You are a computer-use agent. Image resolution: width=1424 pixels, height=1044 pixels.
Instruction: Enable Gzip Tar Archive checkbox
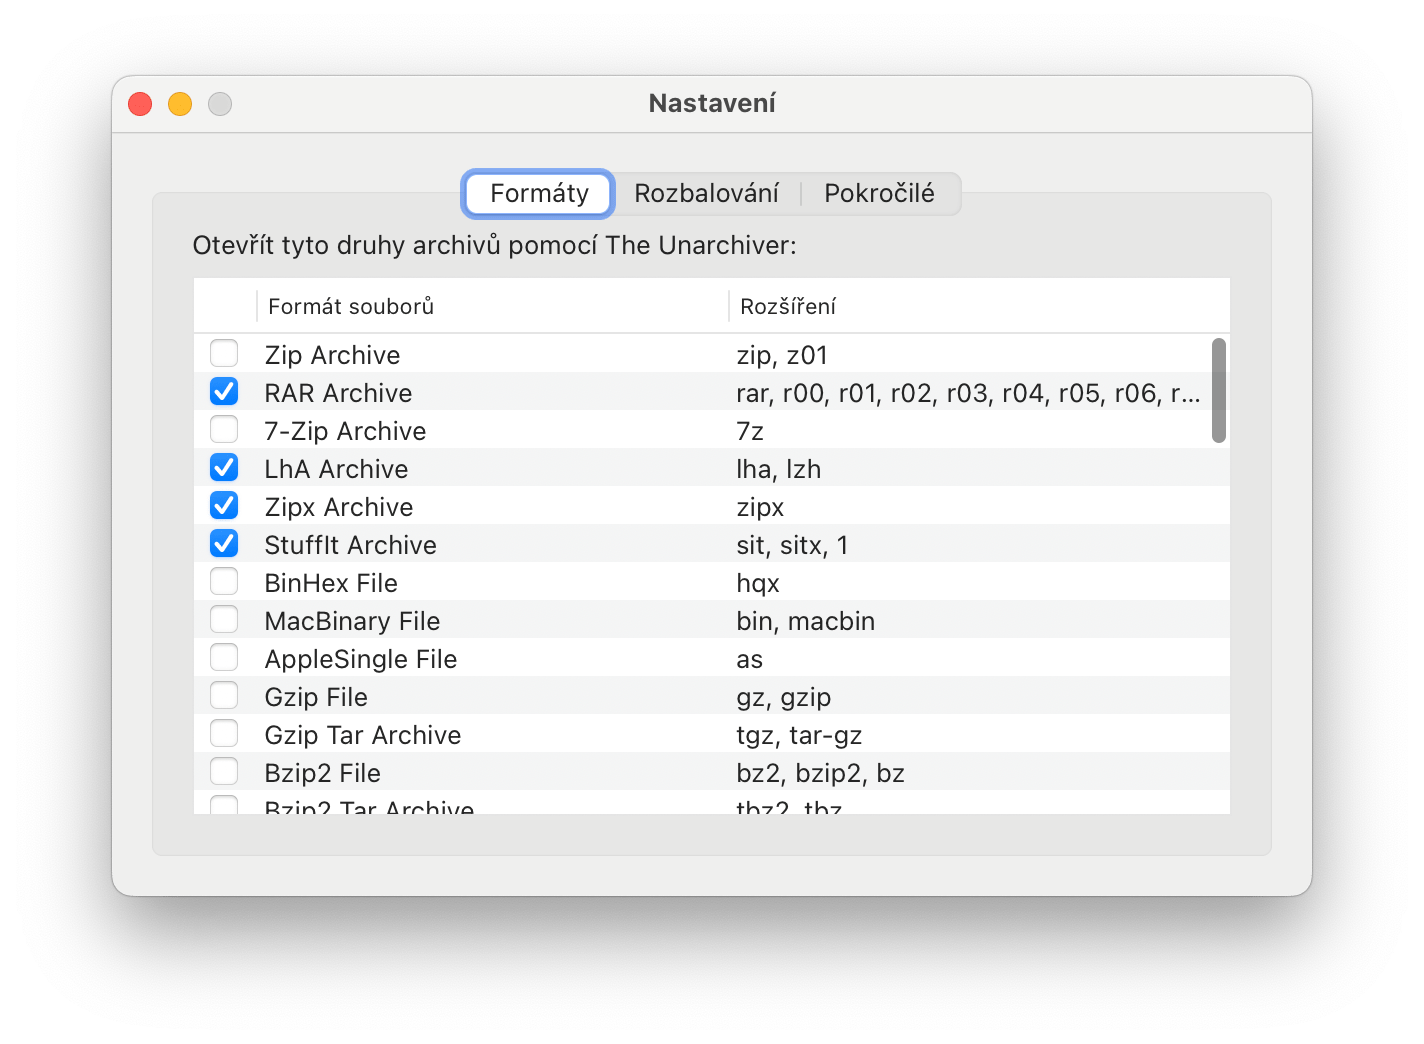pos(224,734)
